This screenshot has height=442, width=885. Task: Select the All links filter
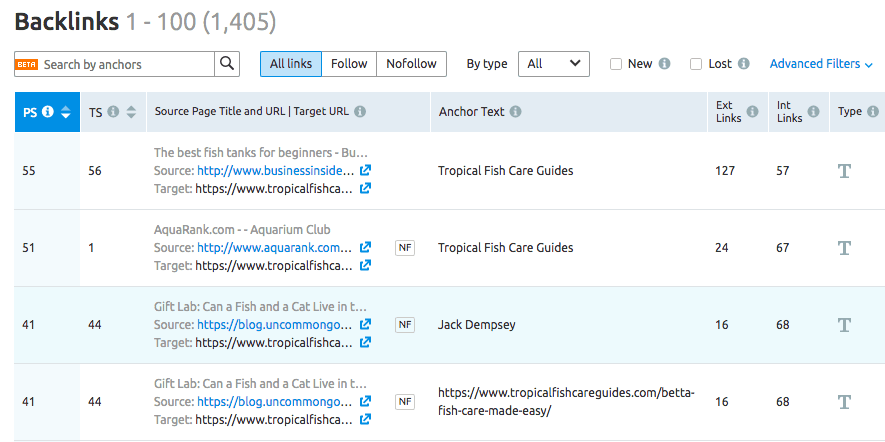click(x=291, y=64)
